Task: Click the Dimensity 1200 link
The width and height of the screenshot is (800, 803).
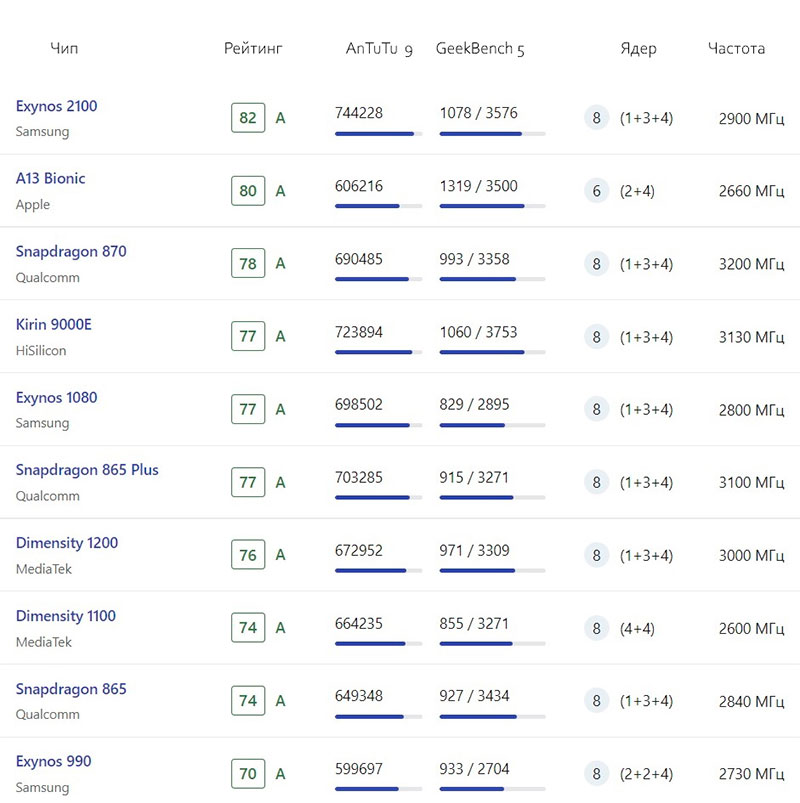Action: coord(67,543)
